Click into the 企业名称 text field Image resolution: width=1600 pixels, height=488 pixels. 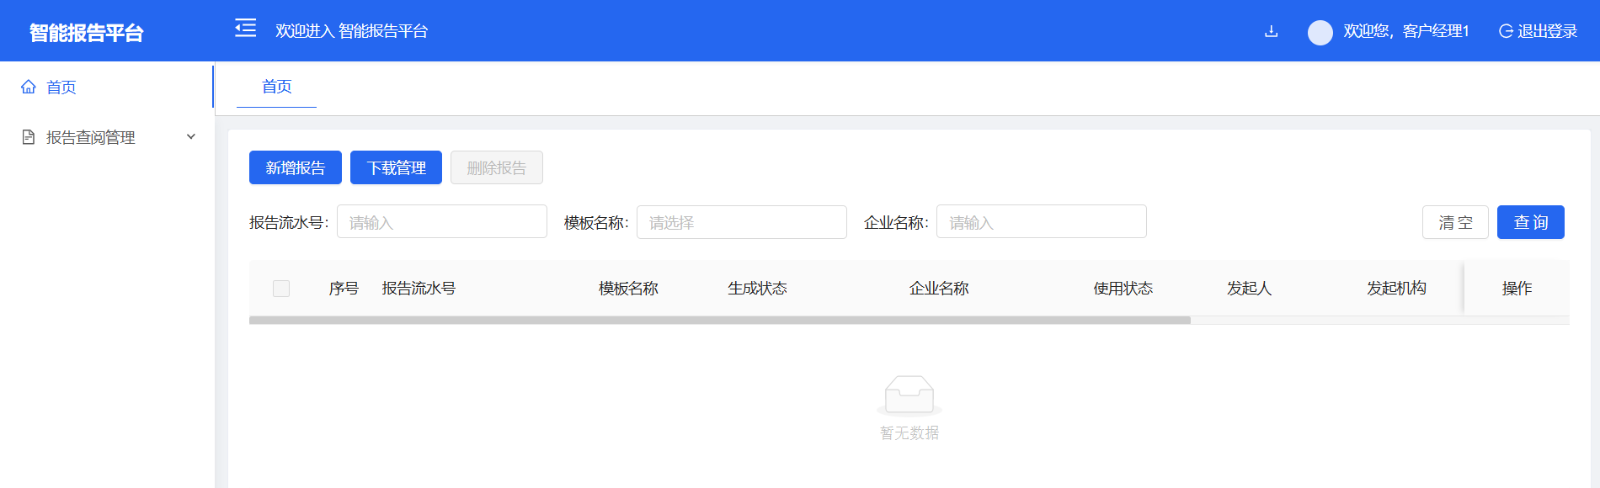tap(1041, 222)
